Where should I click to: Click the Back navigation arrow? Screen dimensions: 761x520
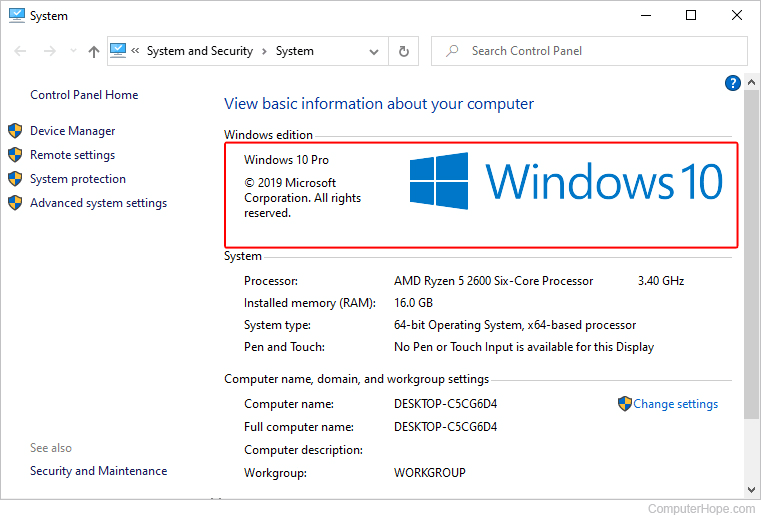point(20,51)
